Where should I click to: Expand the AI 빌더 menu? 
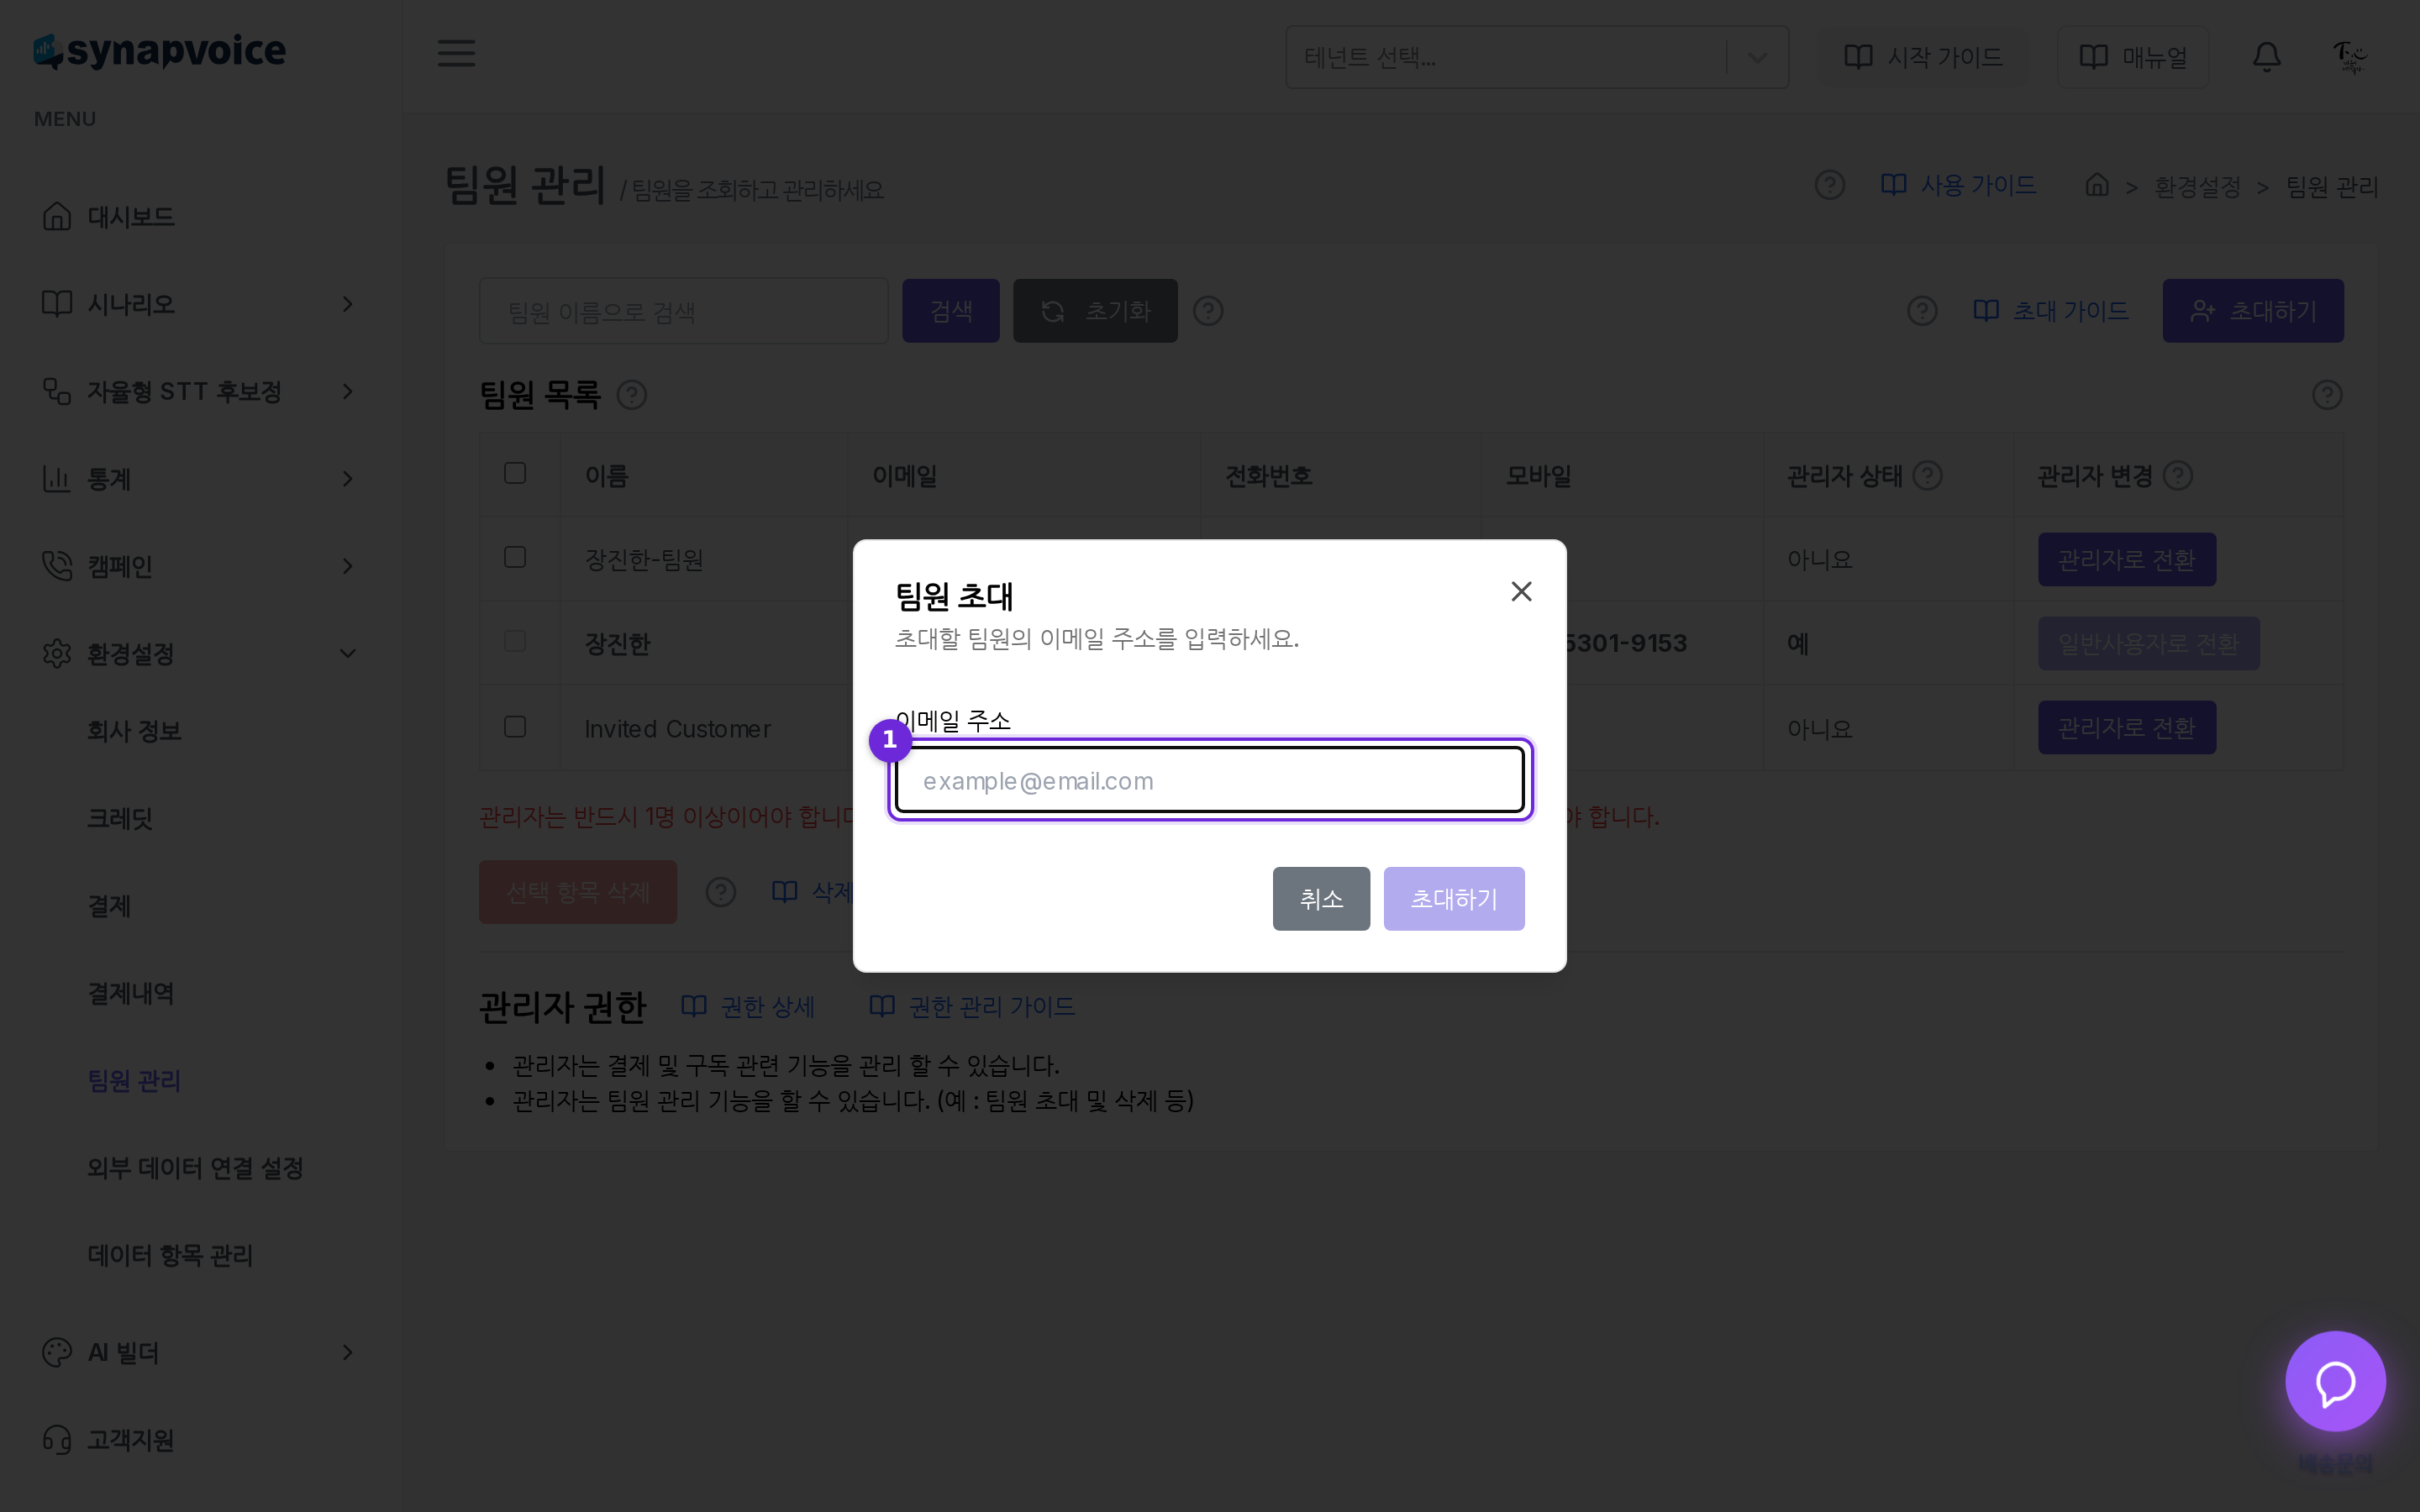point(200,1352)
